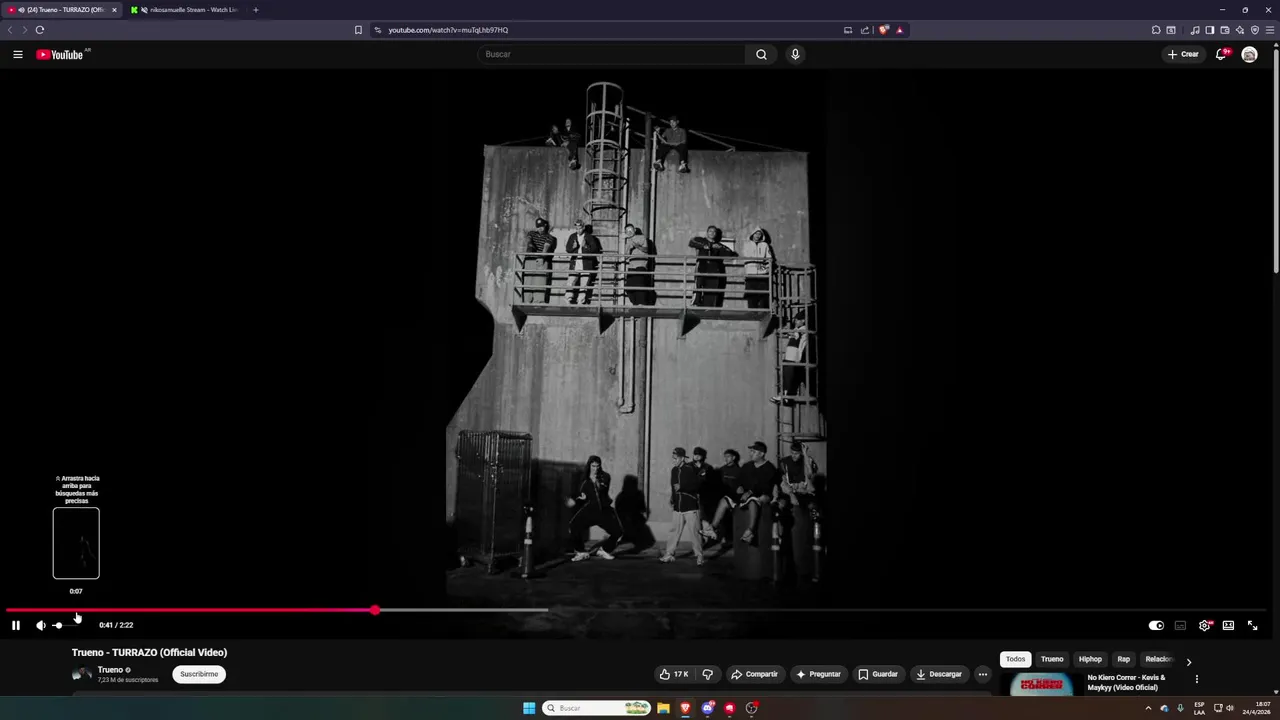Open the player settings gear
The image size is (1280, 720).
(1204, 625)
